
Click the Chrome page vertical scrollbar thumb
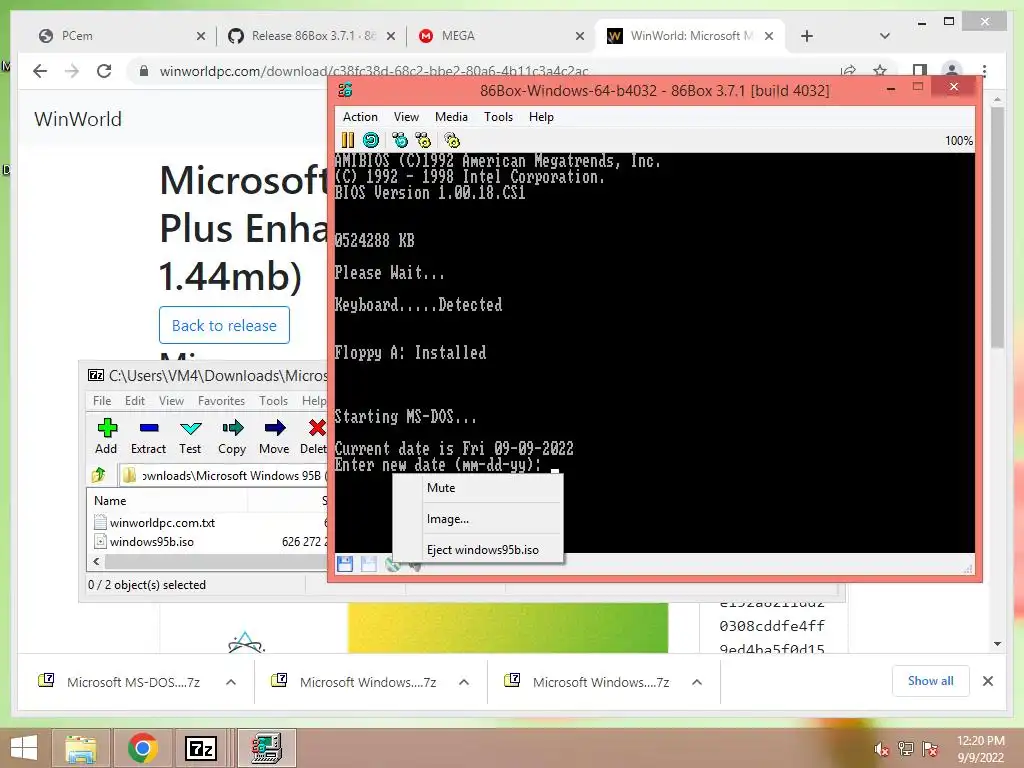pyautogui.click(x=997, y=227)
